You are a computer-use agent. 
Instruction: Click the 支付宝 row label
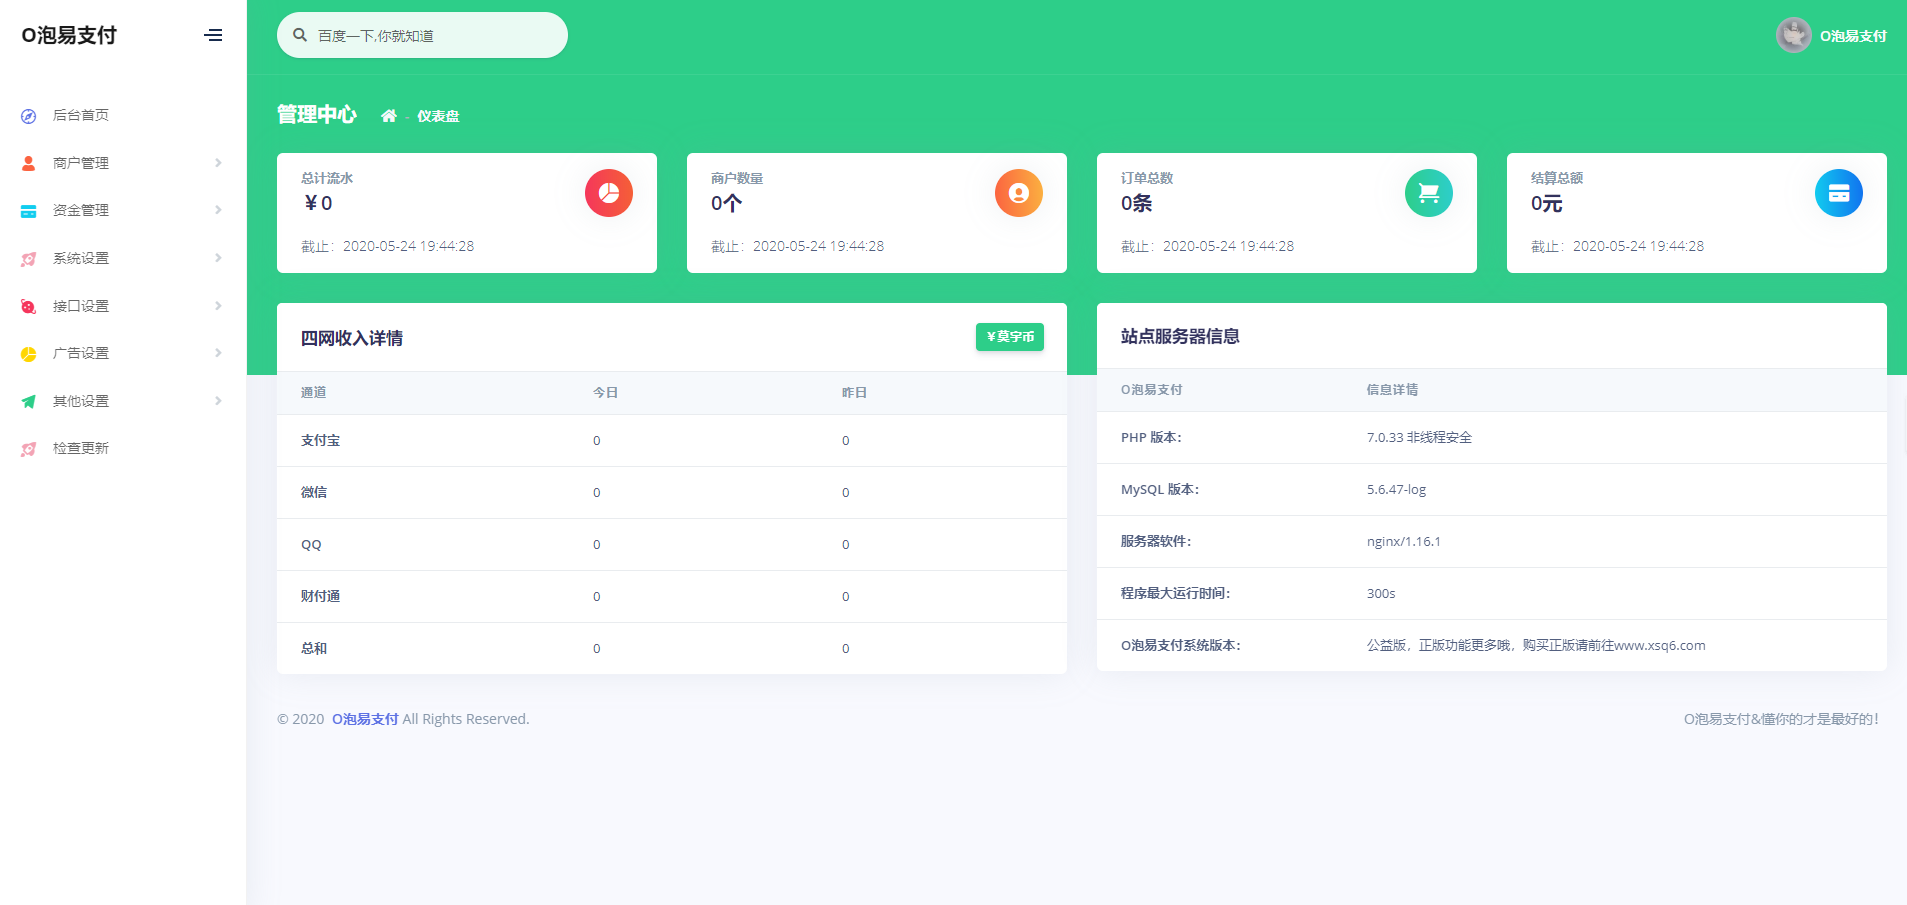click(321, 440)
